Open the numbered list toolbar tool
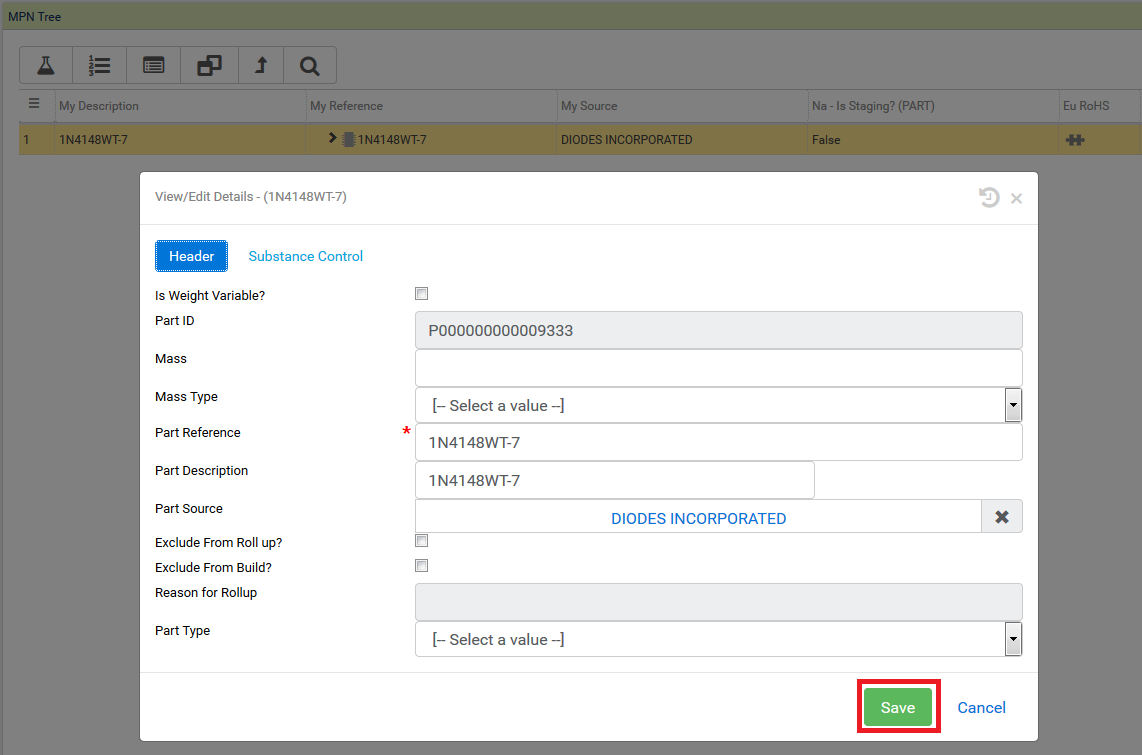Viewport: 1142px width, 755px height. coord(99,64)
